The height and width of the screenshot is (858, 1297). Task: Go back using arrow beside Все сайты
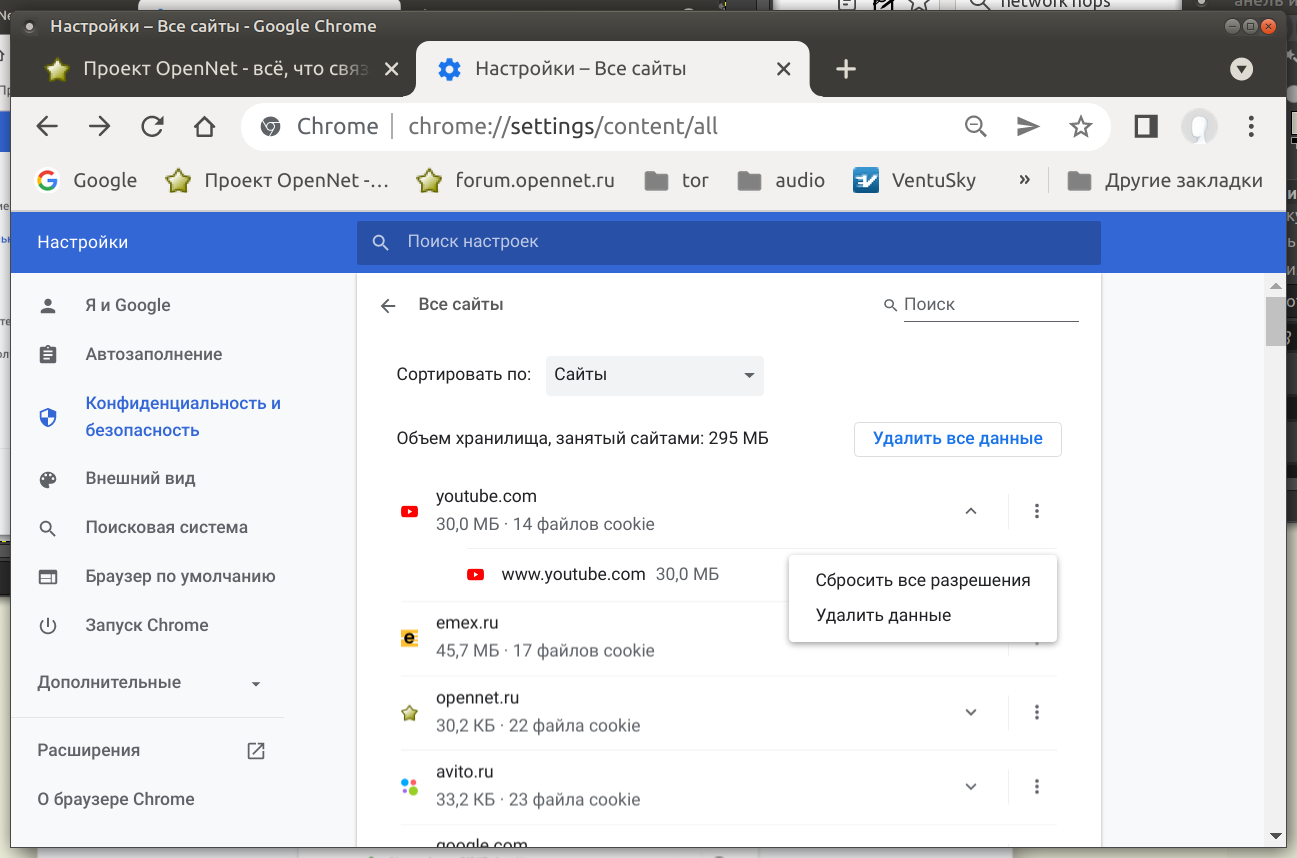pos(389,305)
